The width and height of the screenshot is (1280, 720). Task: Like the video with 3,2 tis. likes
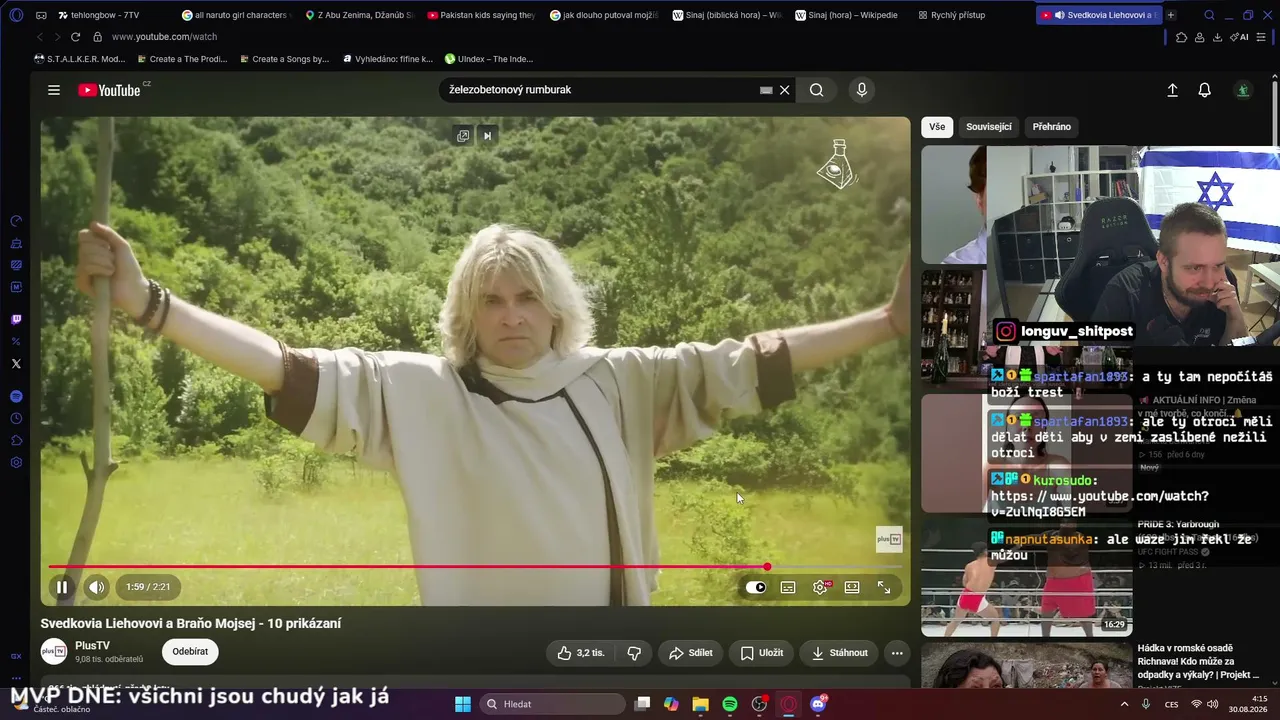point(580,653)
